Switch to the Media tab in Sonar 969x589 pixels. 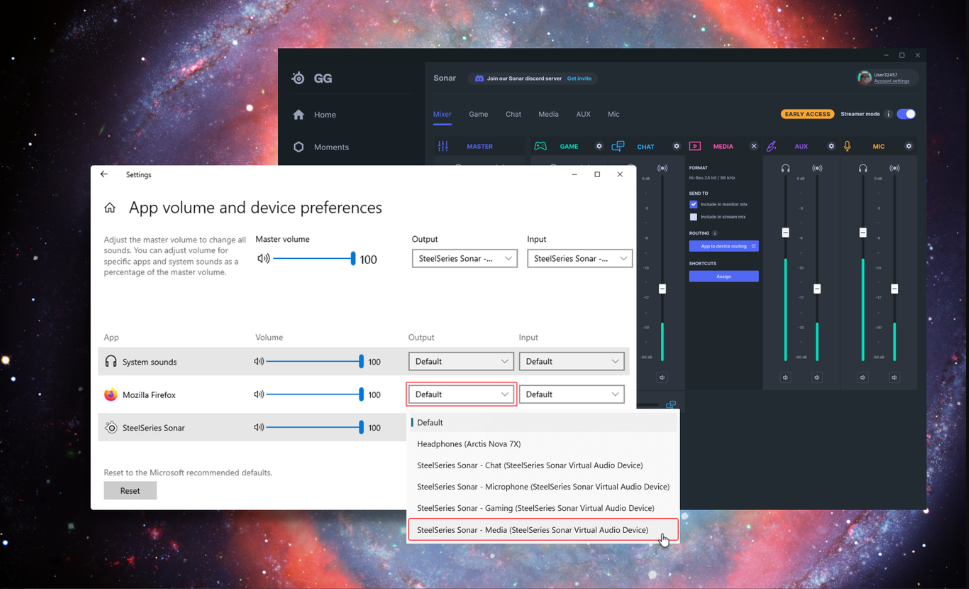click(x=548, y=114)
